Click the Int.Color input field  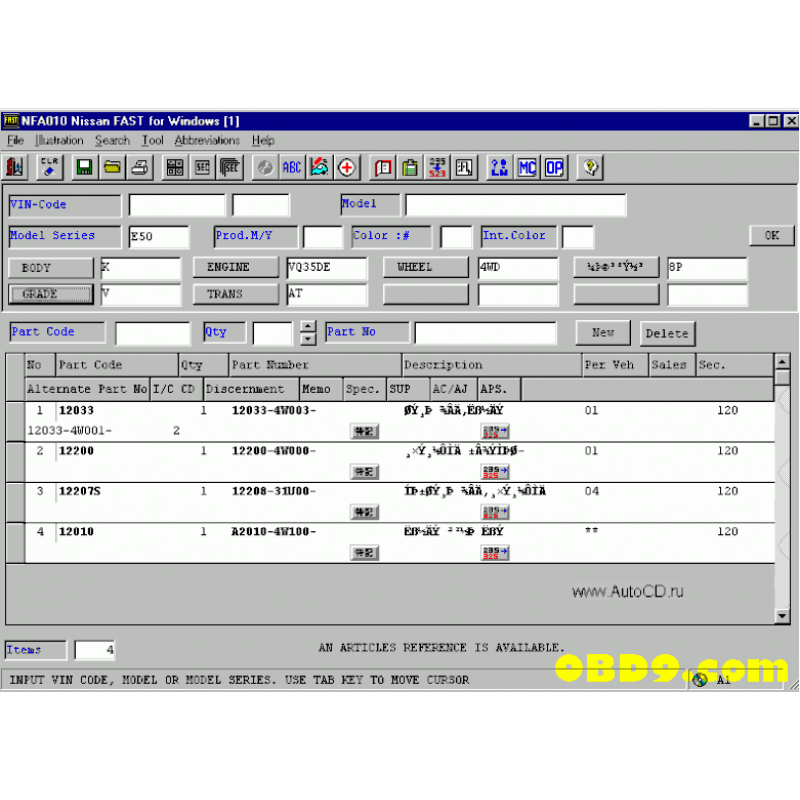click(x=578, y=237)
